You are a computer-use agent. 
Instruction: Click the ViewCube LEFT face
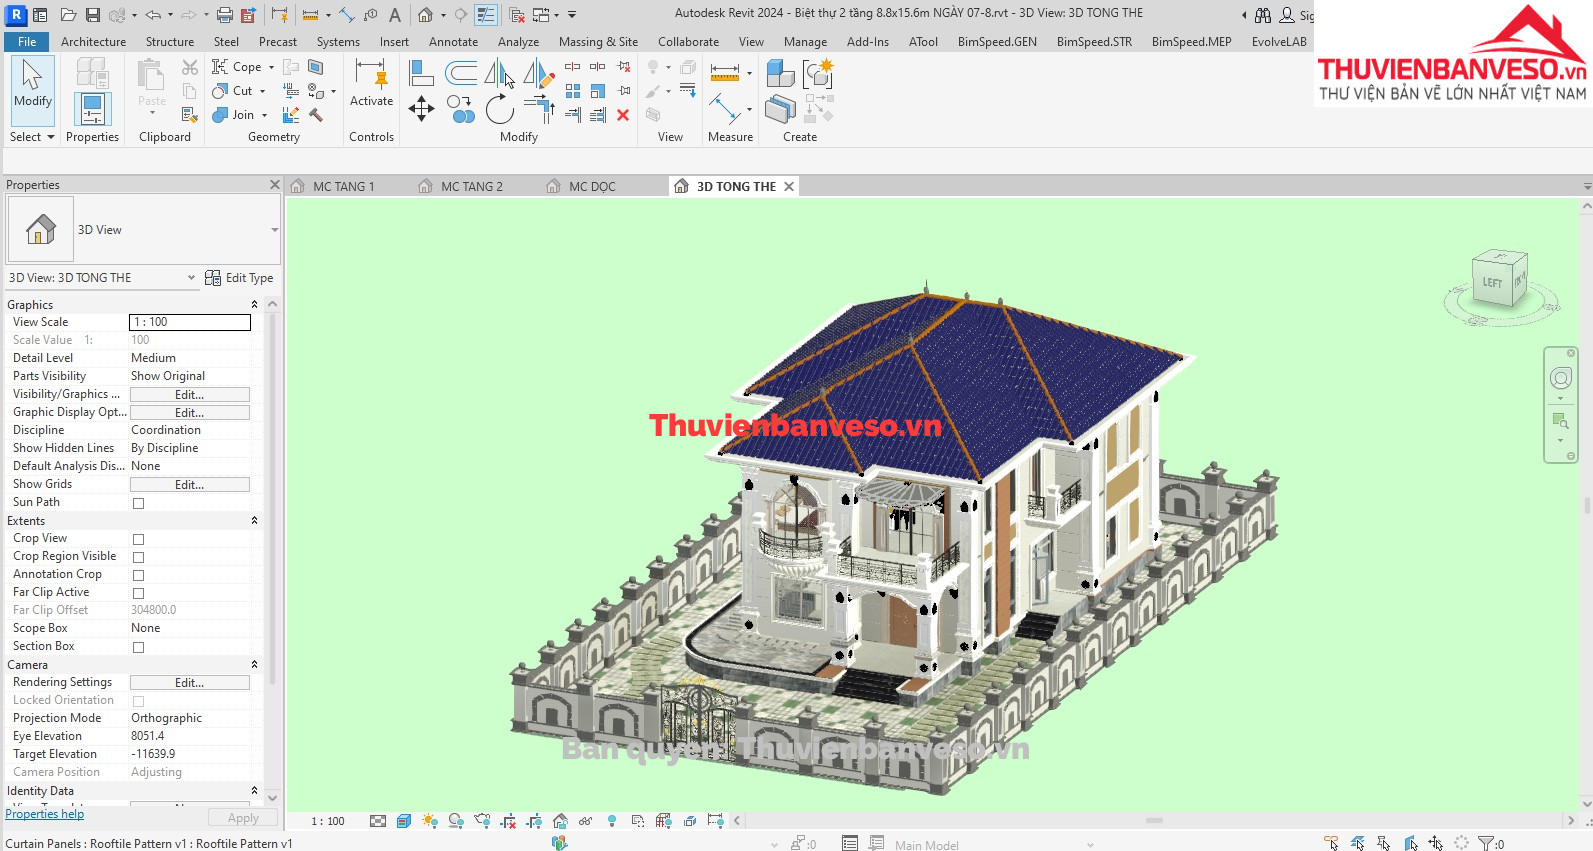click(x=1492, y=283)
